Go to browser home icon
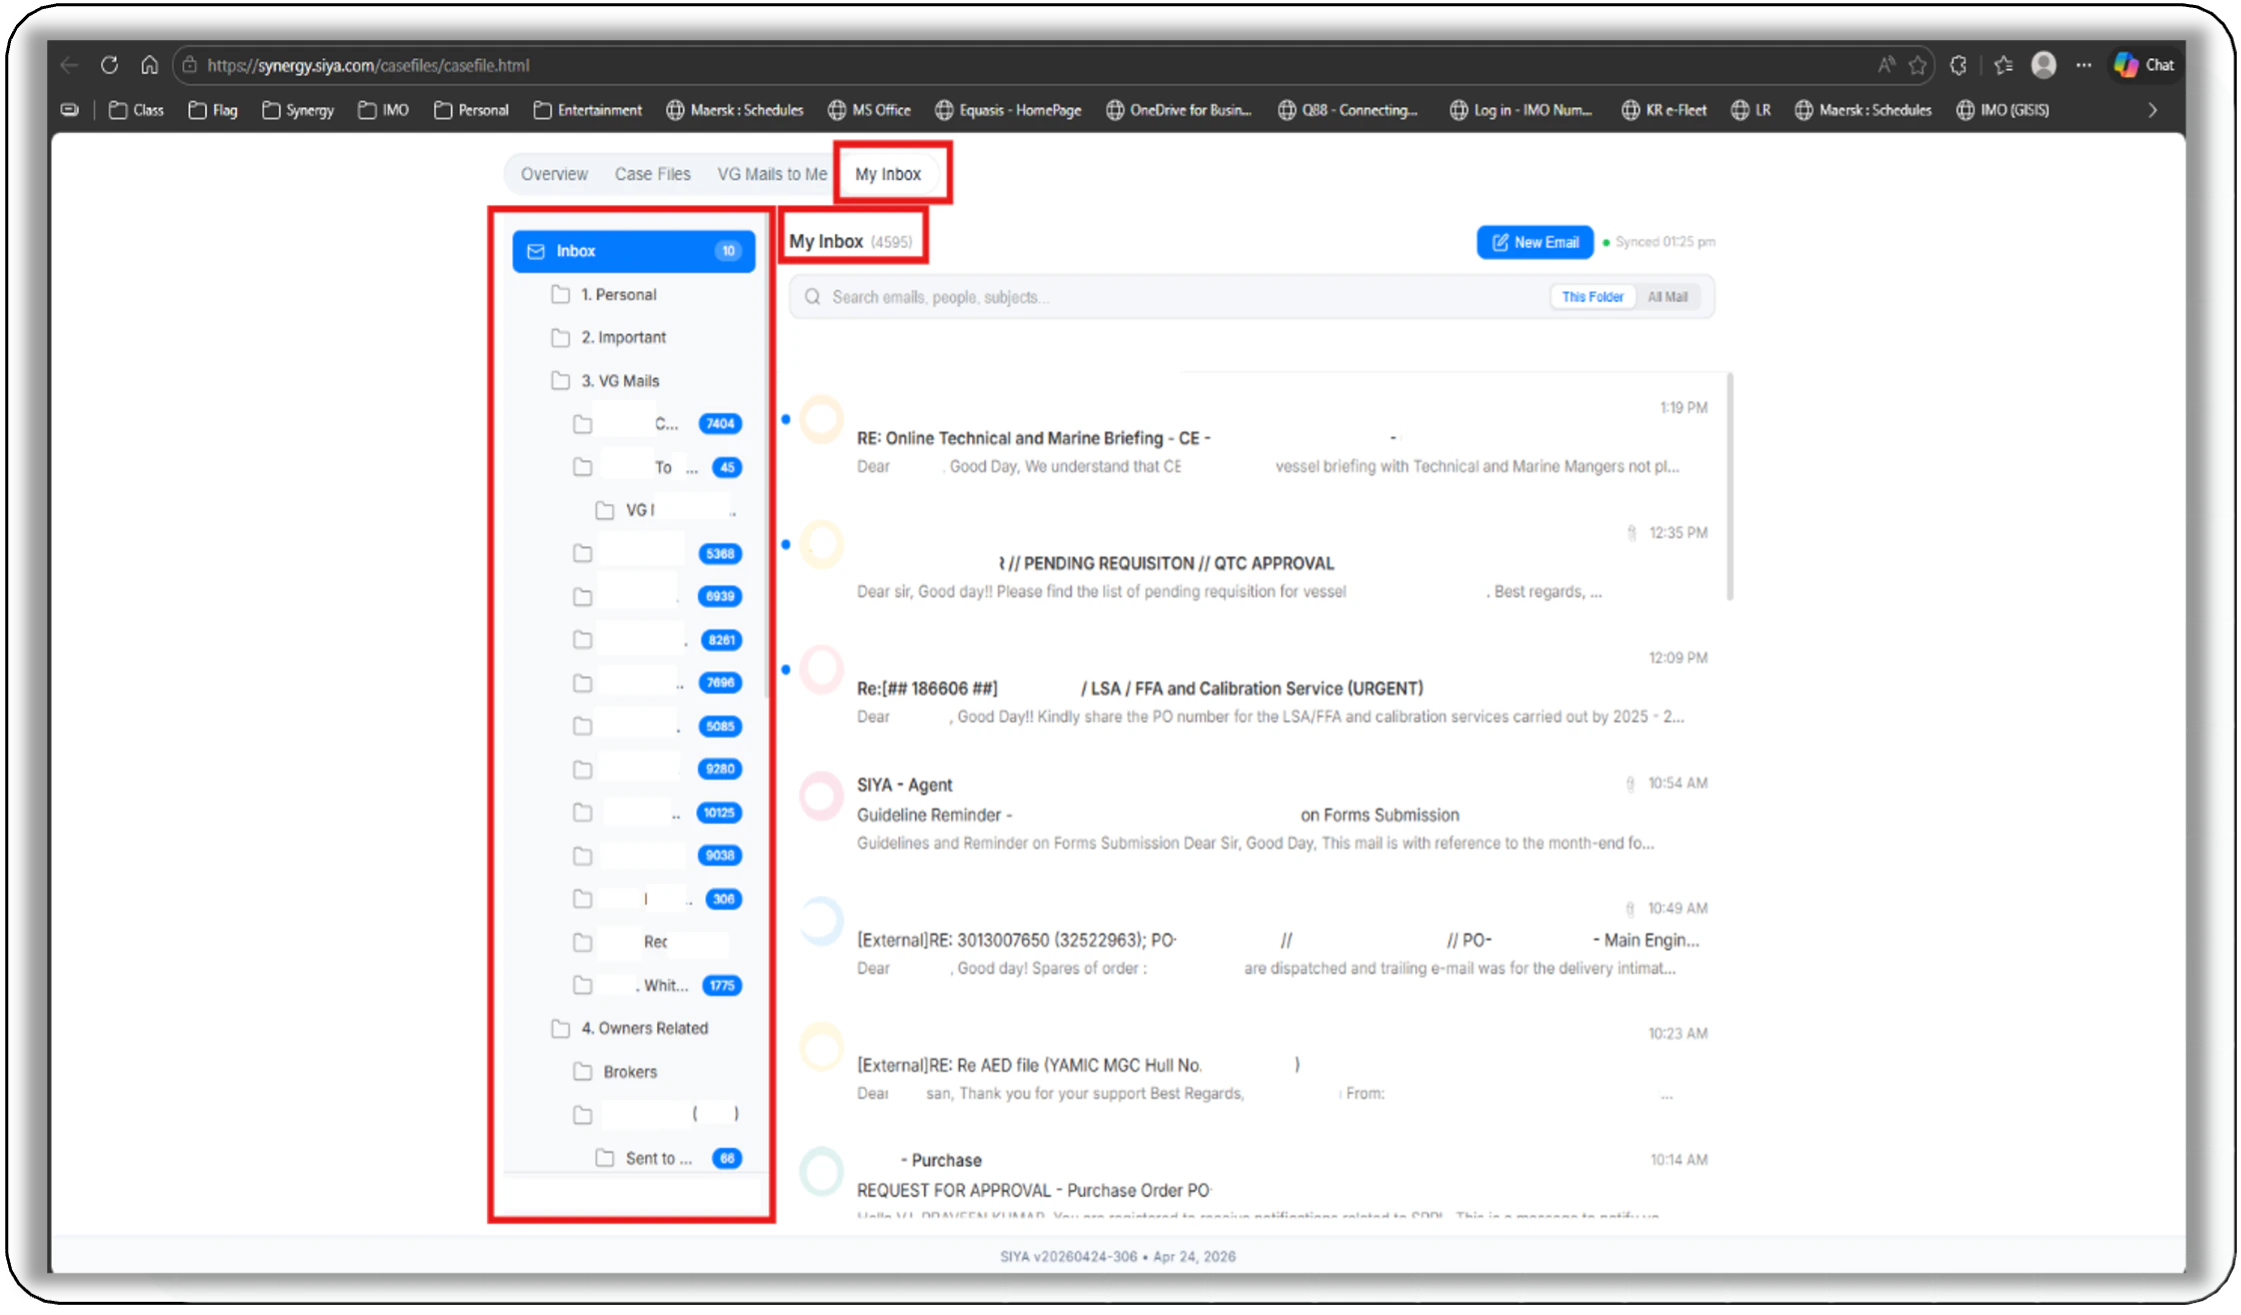This screenshot has height=1315, width=2241. point(149,65)
